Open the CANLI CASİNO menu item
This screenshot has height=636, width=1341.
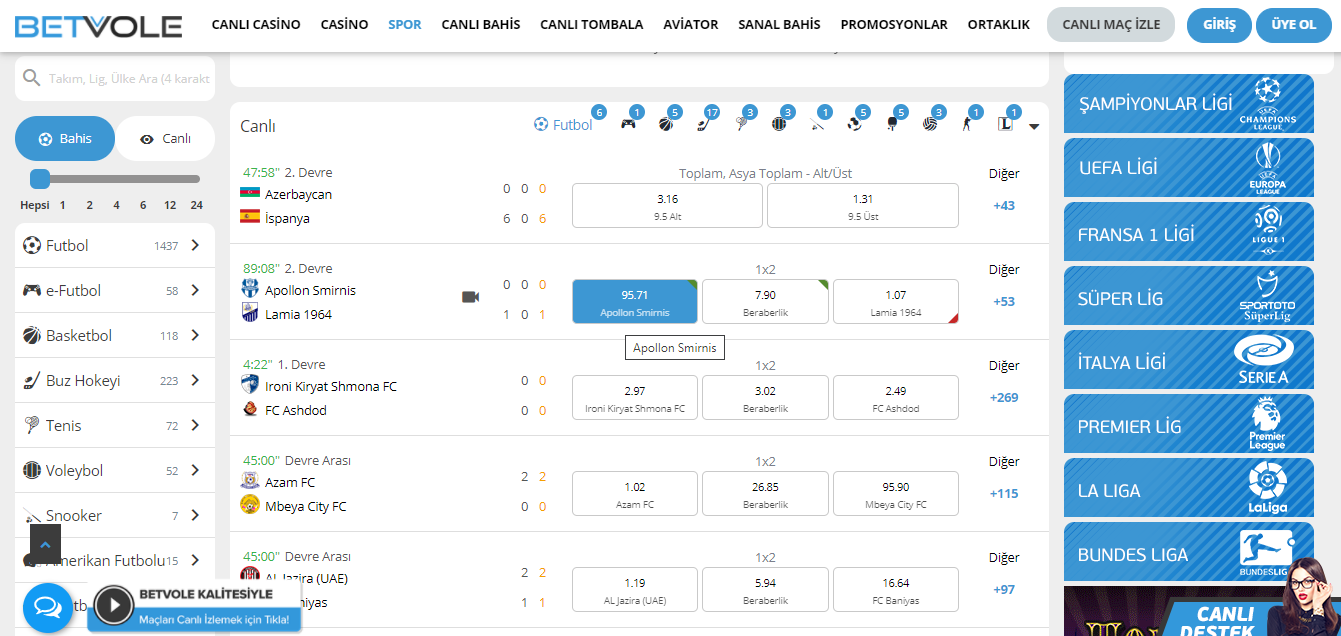point(255,25)
